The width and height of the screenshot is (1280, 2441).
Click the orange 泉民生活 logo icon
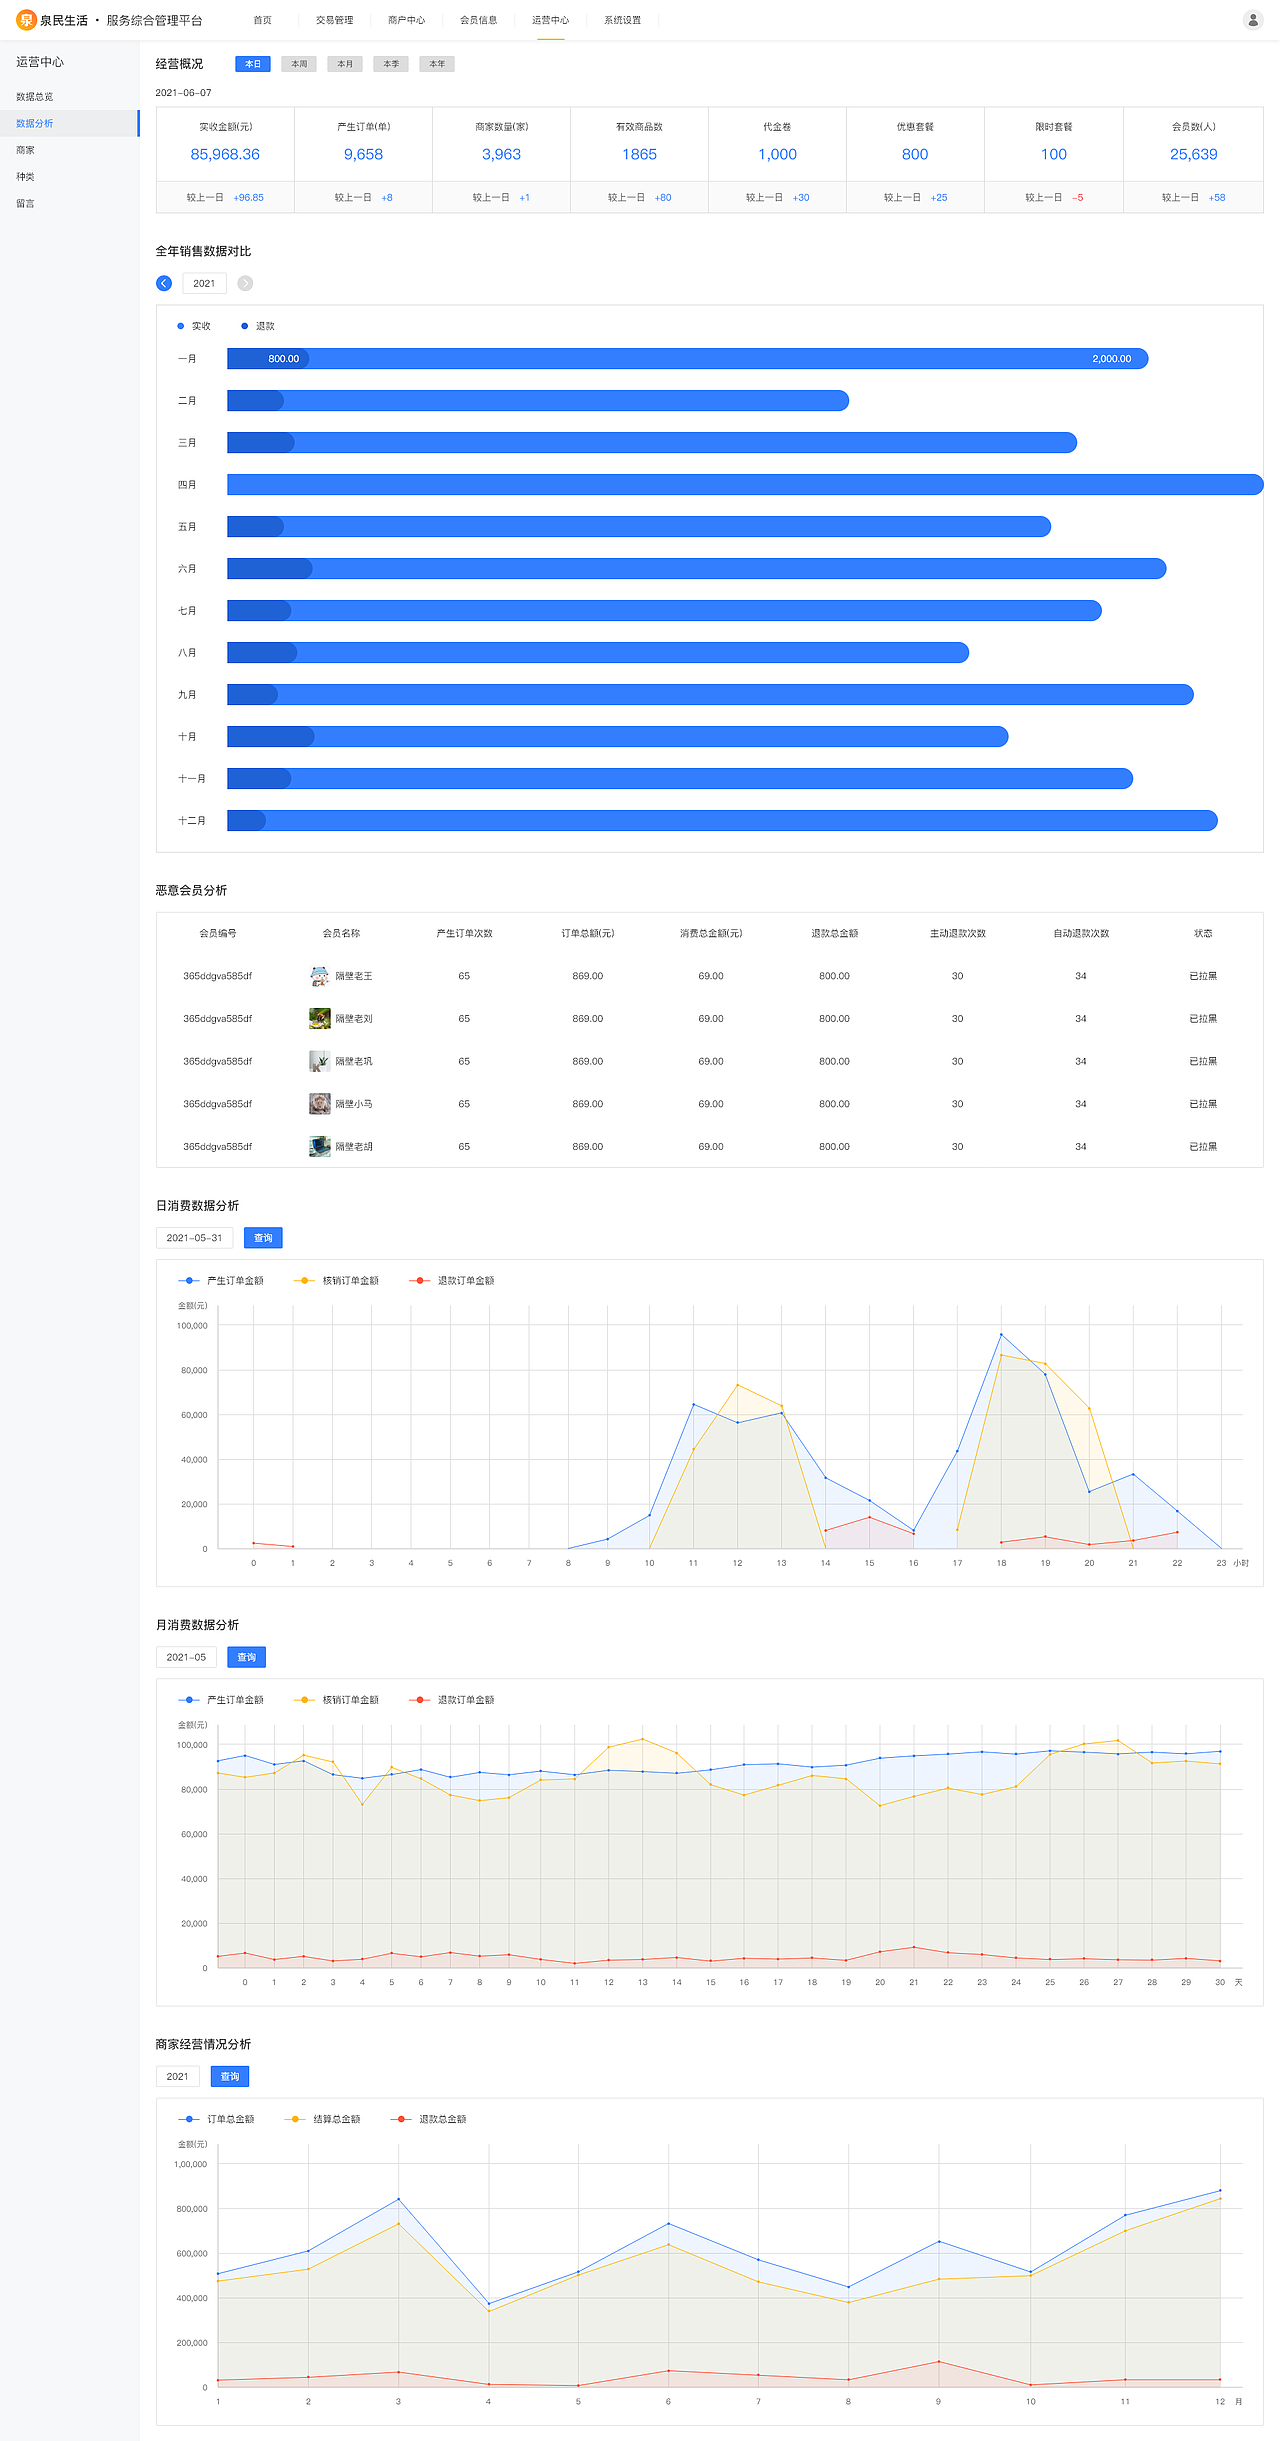click(26, 20)
